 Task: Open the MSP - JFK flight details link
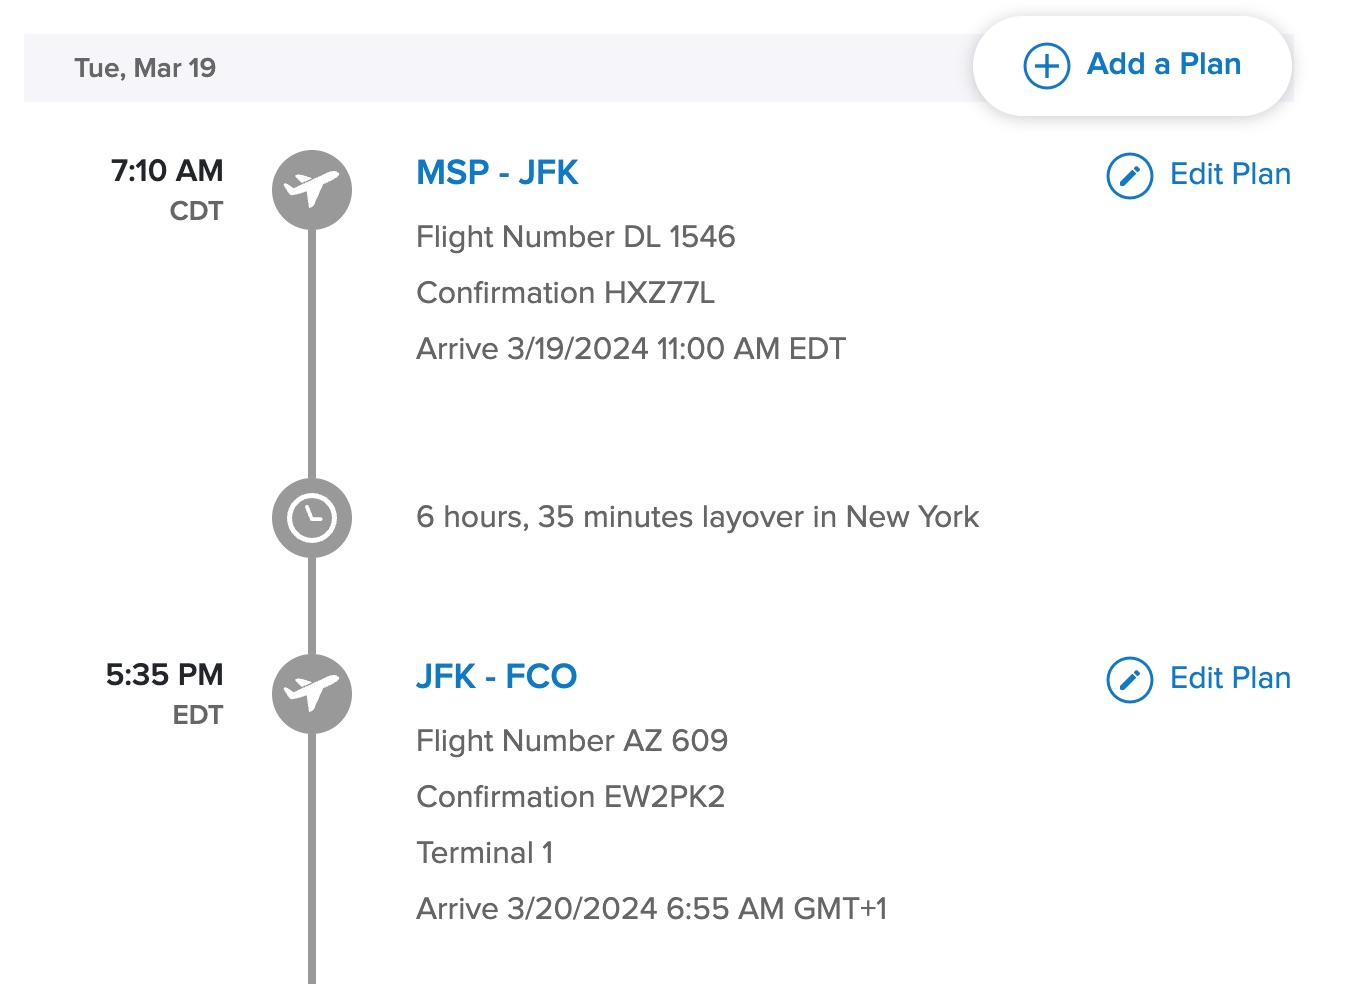coord(497,172)
